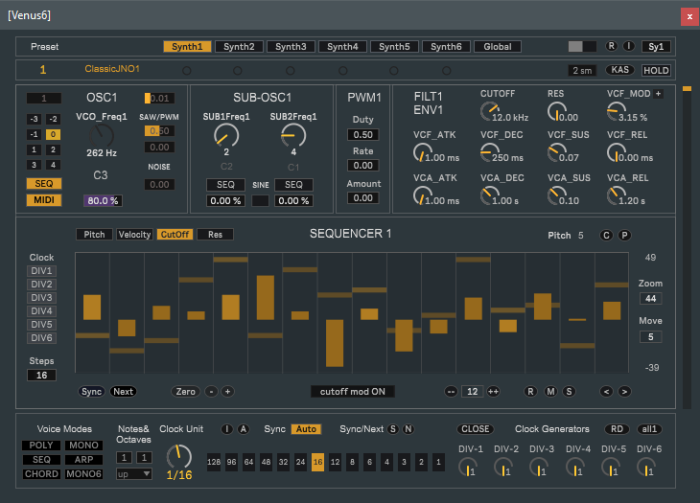Click the sequencer M round button
700x503 pixels.
tap(551, 392)
